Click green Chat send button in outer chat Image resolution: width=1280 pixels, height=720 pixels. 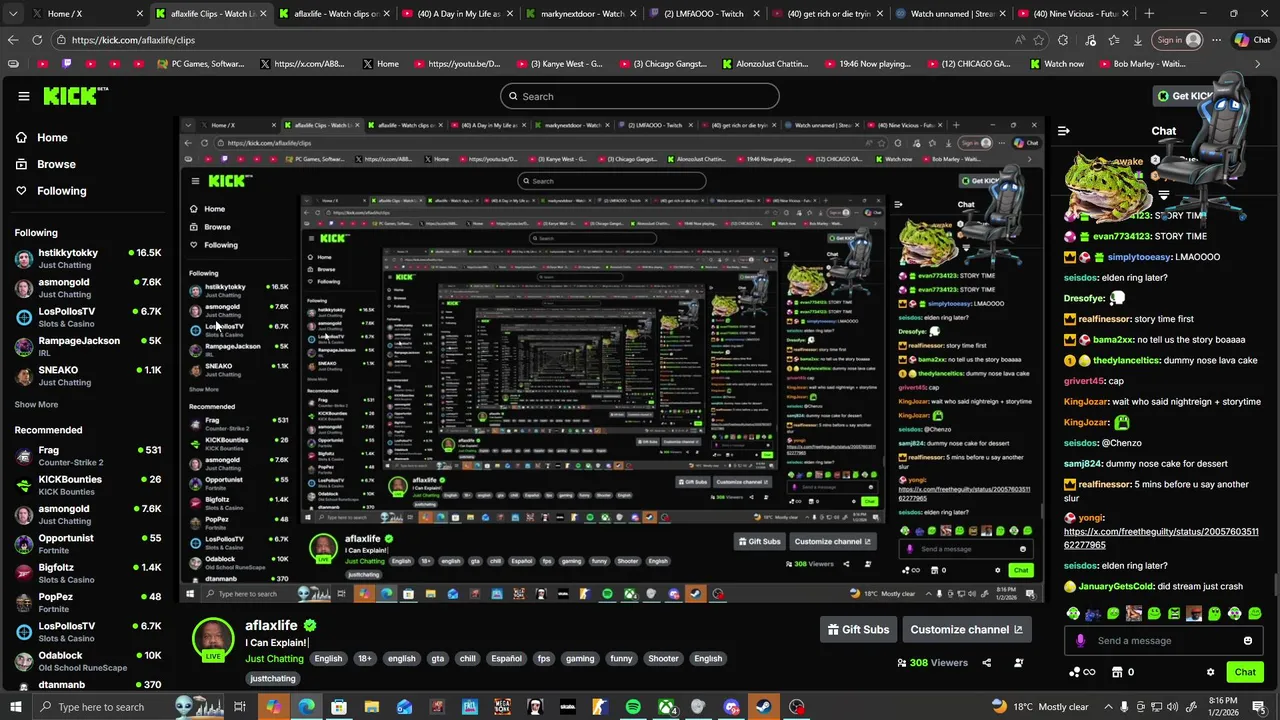pos(1245,672)
